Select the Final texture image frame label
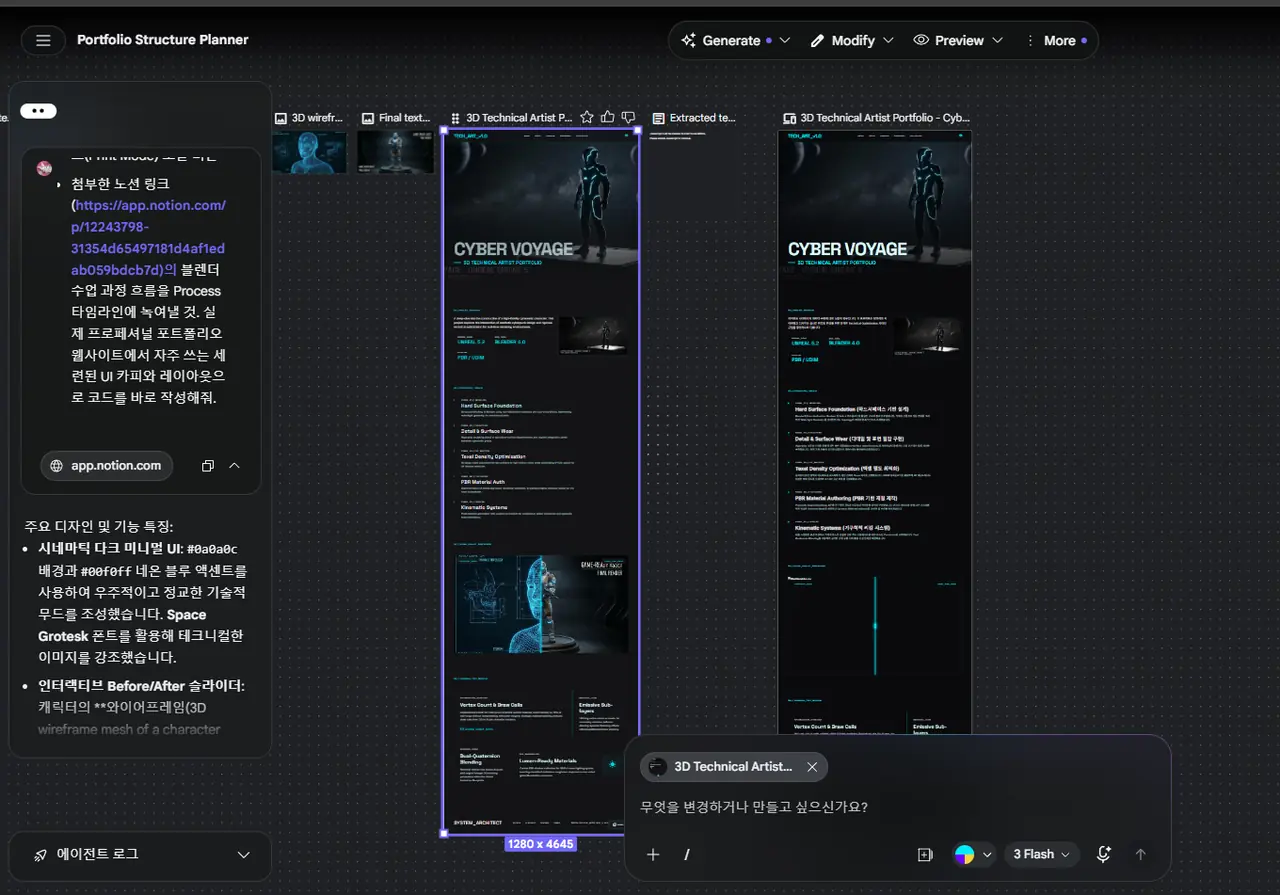 coord(396,118)
